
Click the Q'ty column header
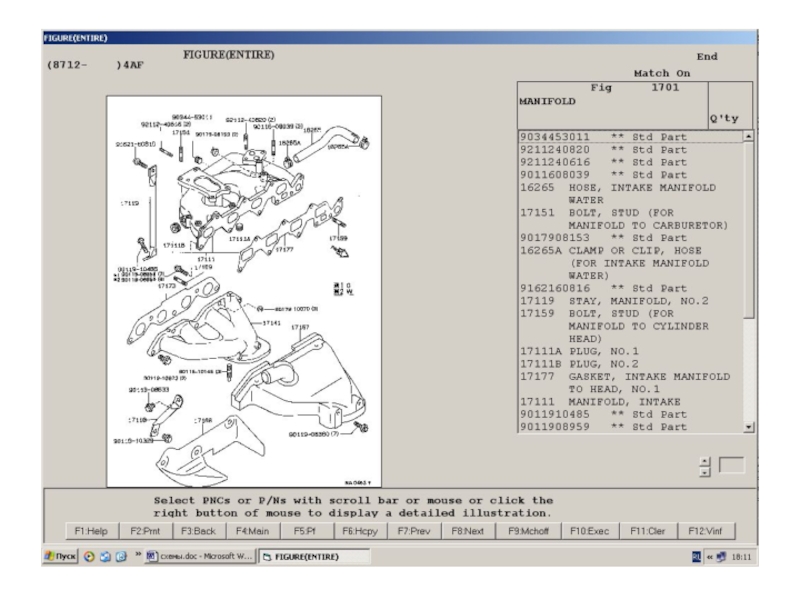pos(724,119)
